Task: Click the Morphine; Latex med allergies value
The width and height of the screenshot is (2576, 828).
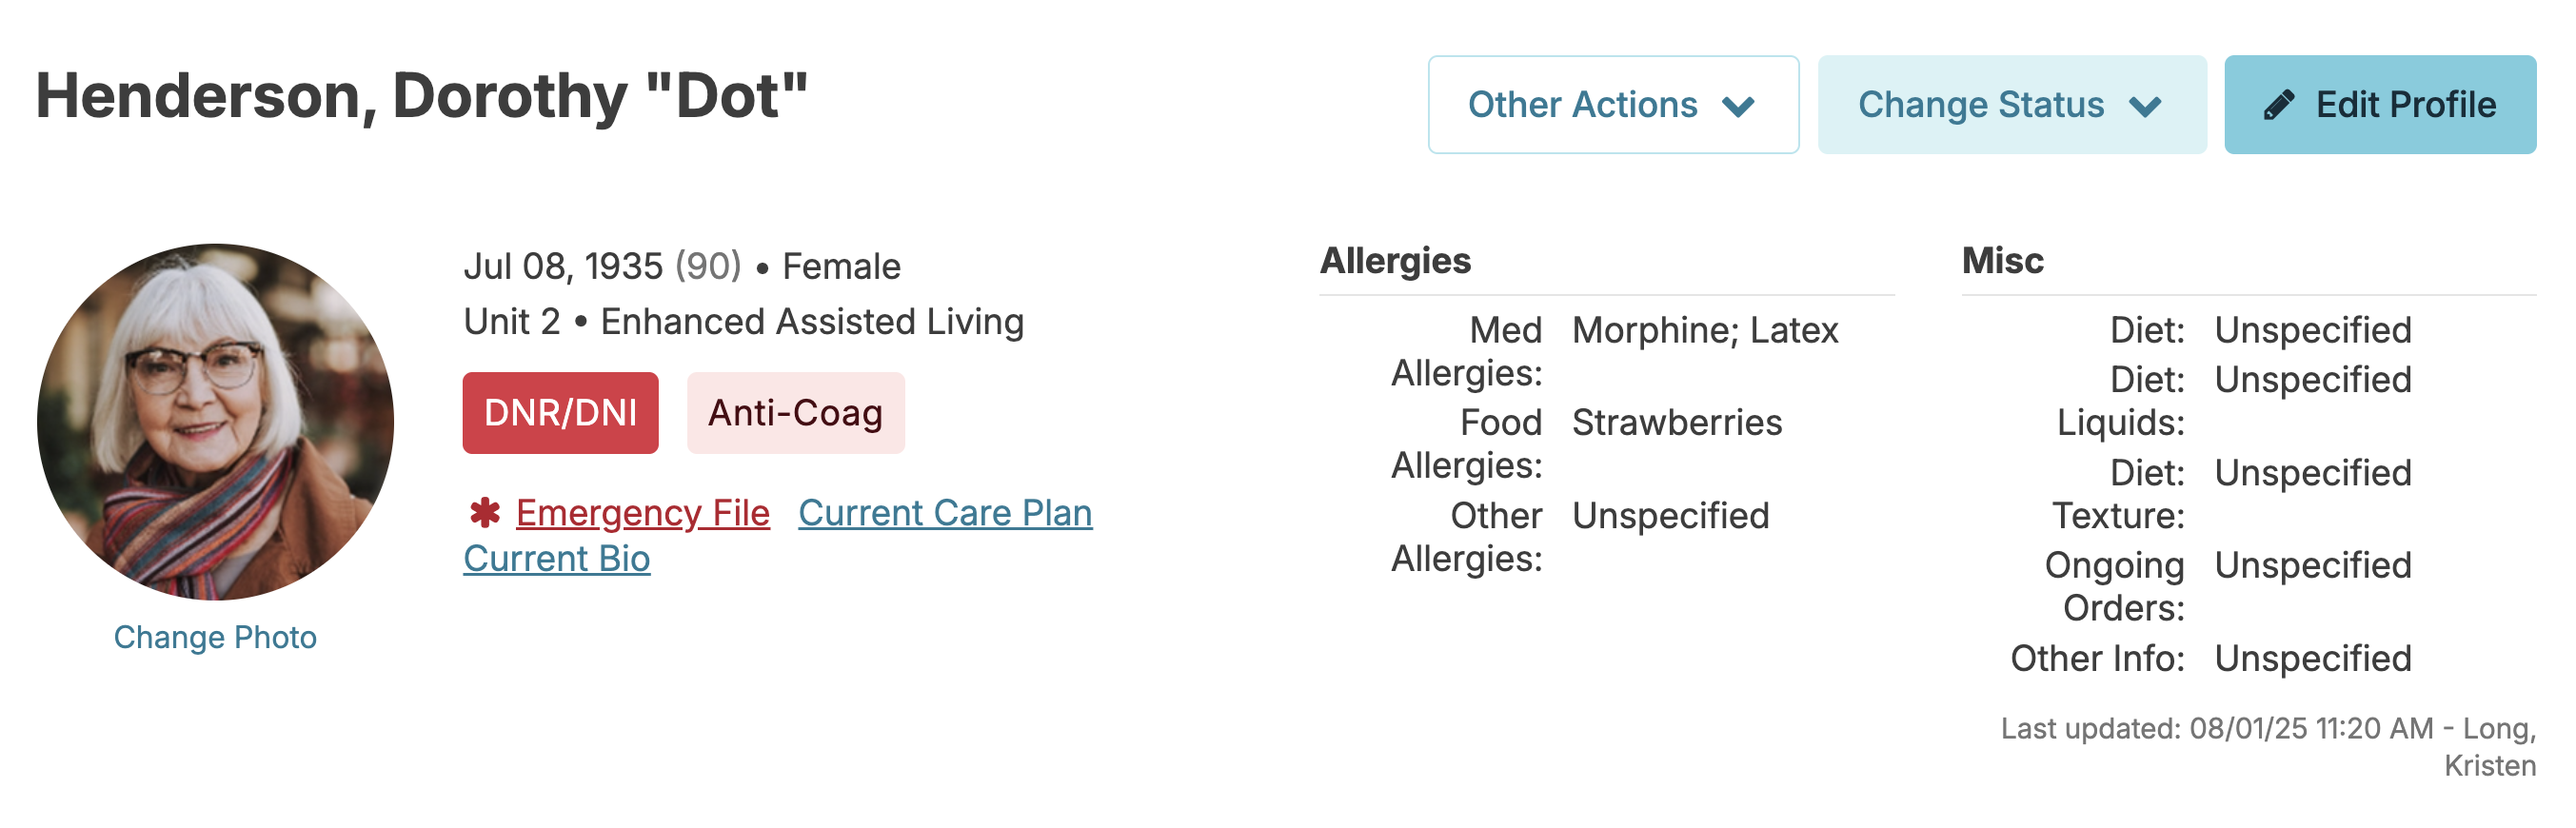Action: (1705, 331)
